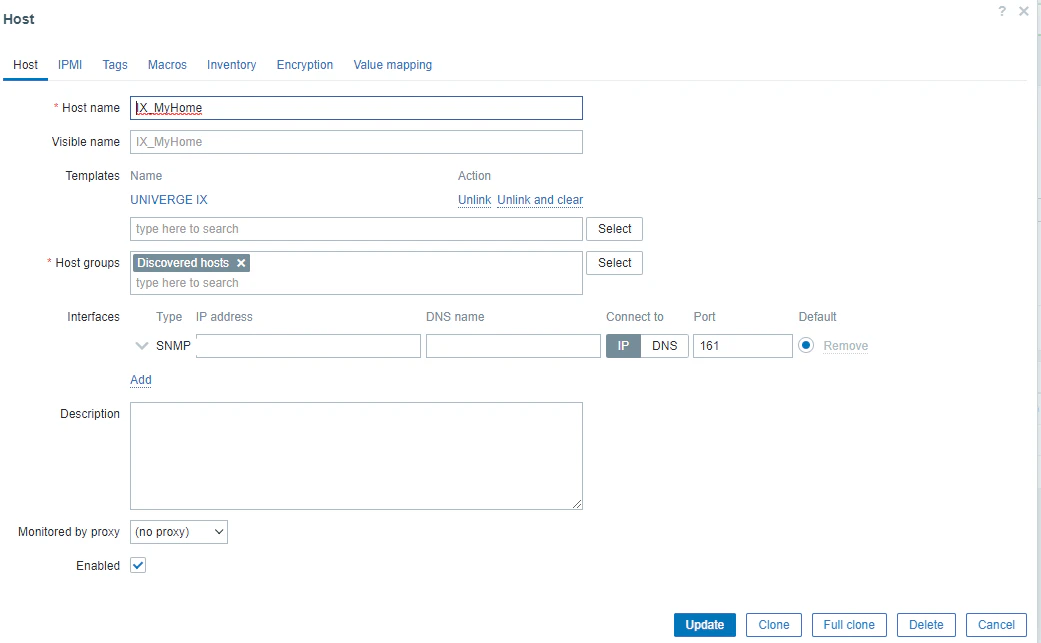The width and height of the screenshot is (1041, 643).
Task: Set Connect to DNS
Action: coord(665,346)
